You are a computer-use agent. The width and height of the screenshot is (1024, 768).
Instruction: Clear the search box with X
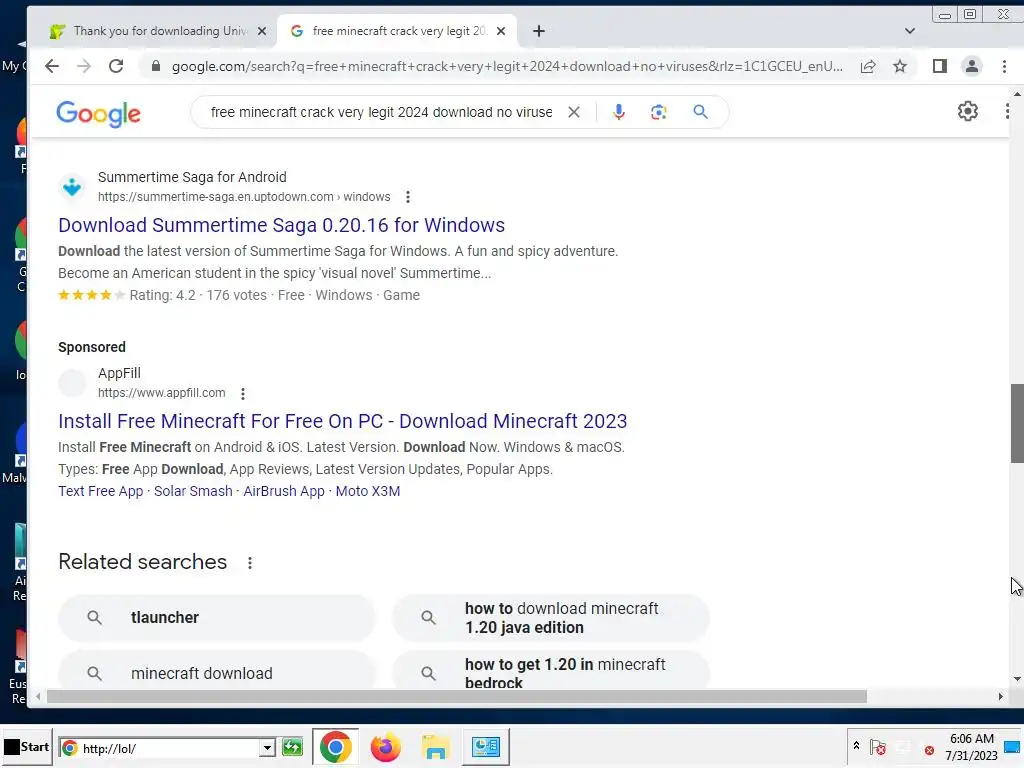pos(573,112)
